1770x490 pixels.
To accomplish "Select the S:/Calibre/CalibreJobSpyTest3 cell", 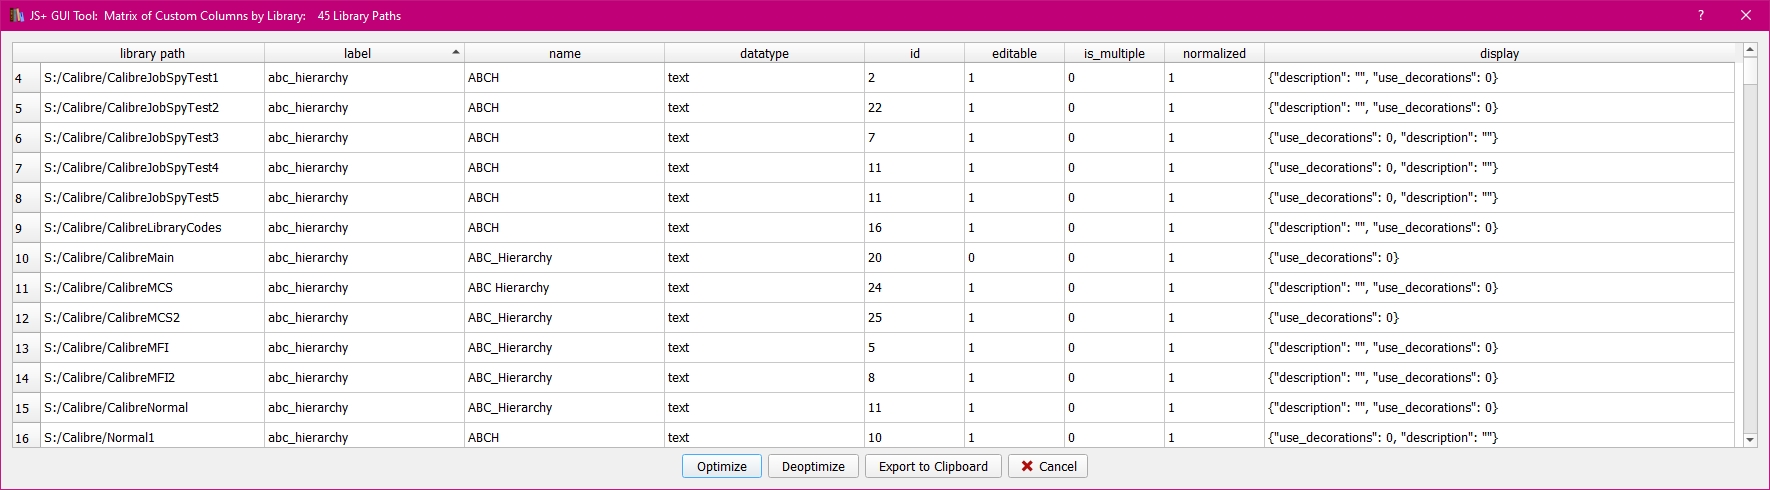I will (x=152, y=138).
